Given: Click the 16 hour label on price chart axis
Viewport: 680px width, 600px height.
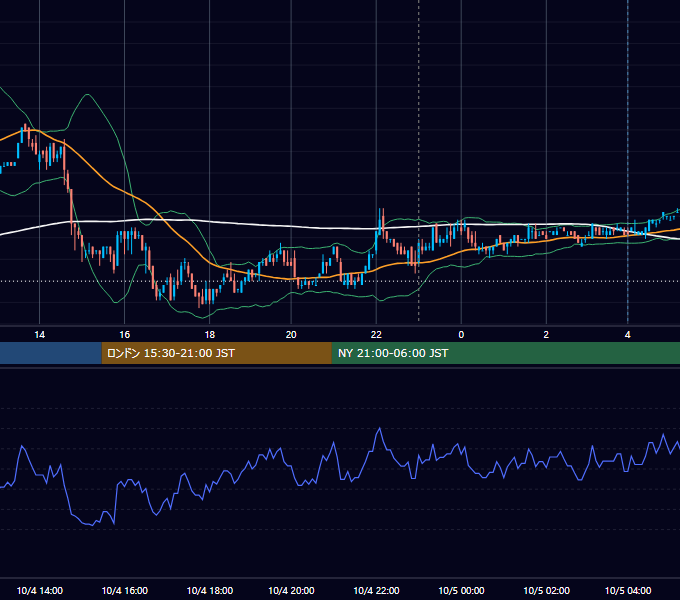Looking at the screenshot, I should (124, 335).
